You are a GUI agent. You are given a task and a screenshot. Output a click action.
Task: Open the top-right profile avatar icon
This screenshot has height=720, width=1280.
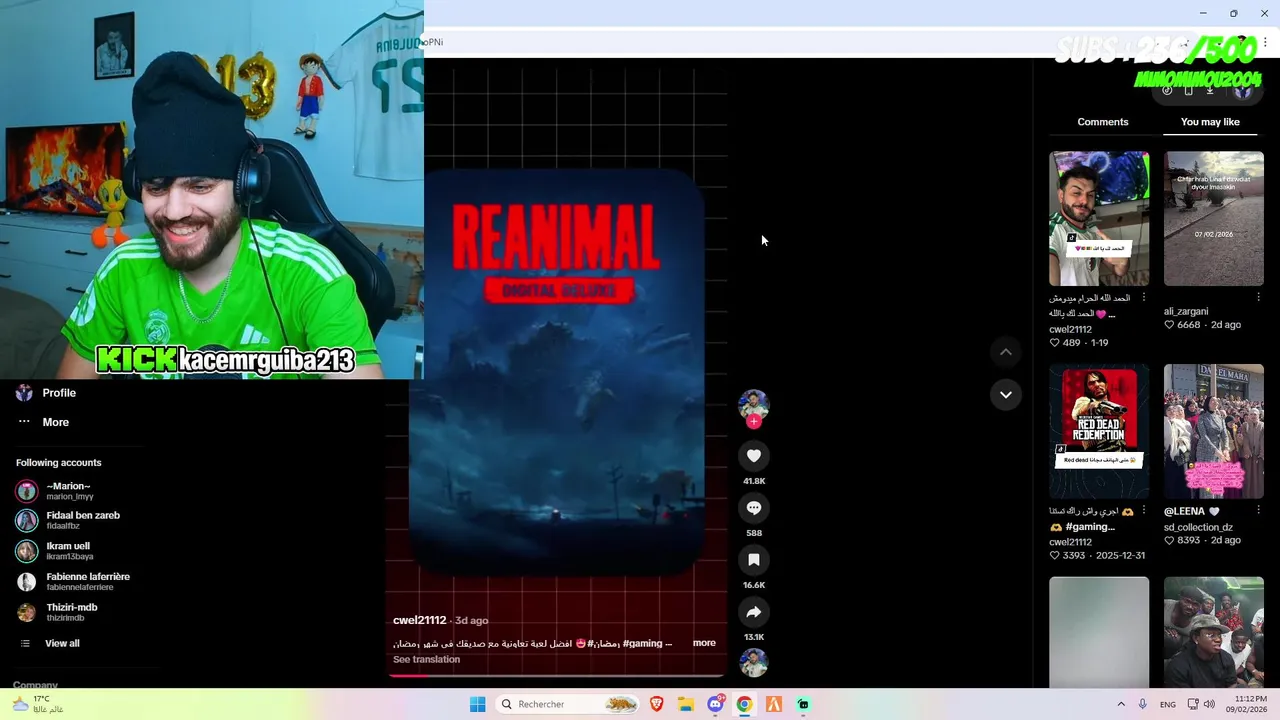coord(1242,90)
